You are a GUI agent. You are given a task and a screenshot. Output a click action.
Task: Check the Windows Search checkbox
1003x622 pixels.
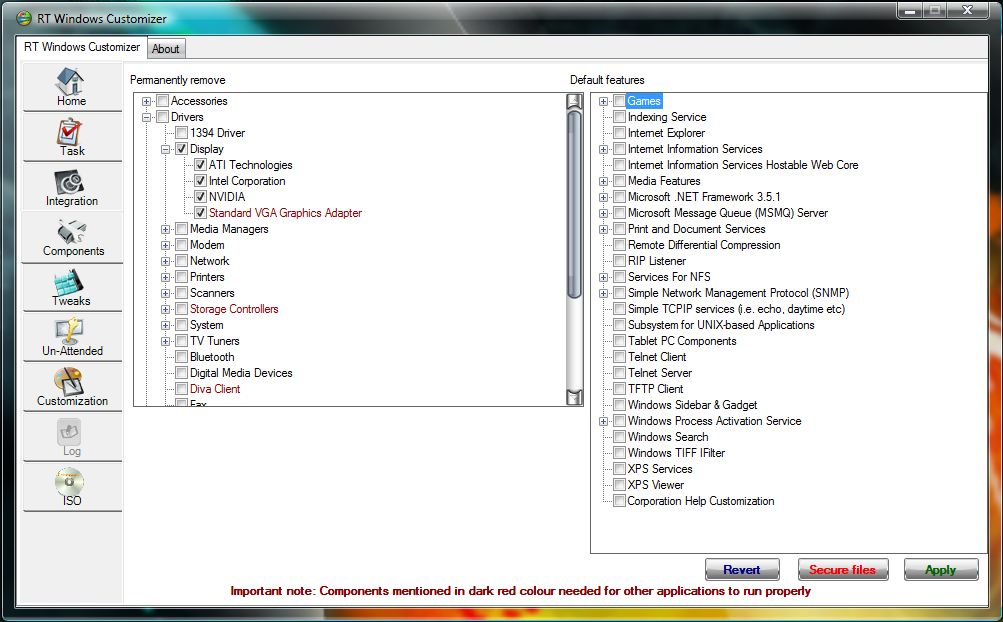coord(619,436)
